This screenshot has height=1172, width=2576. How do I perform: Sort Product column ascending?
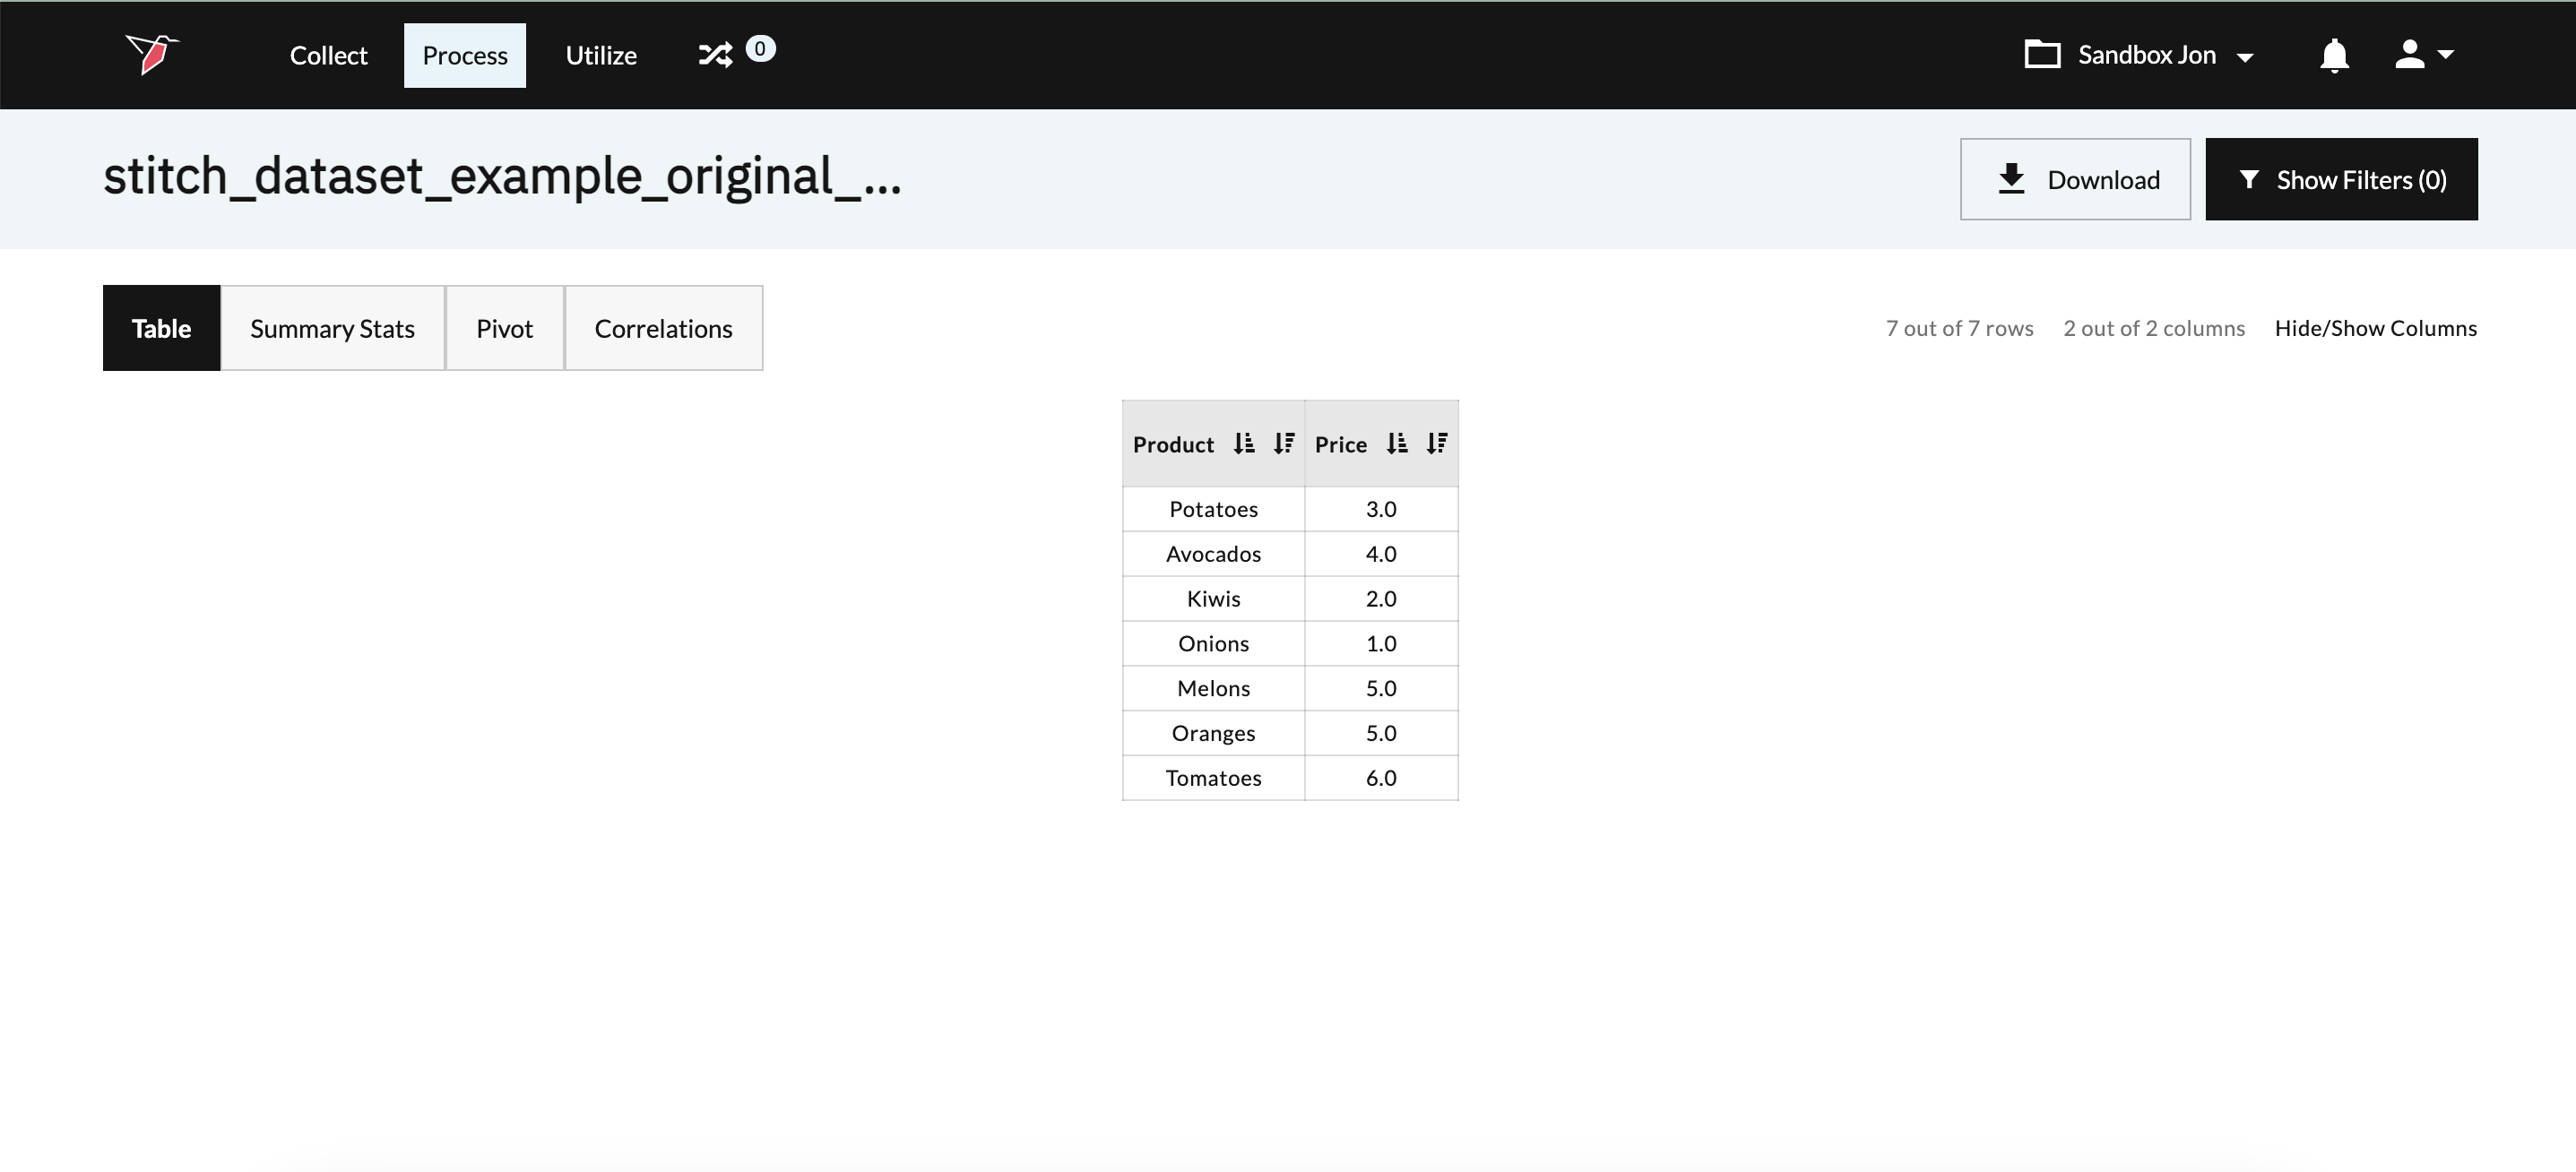tap(1243, 444)
